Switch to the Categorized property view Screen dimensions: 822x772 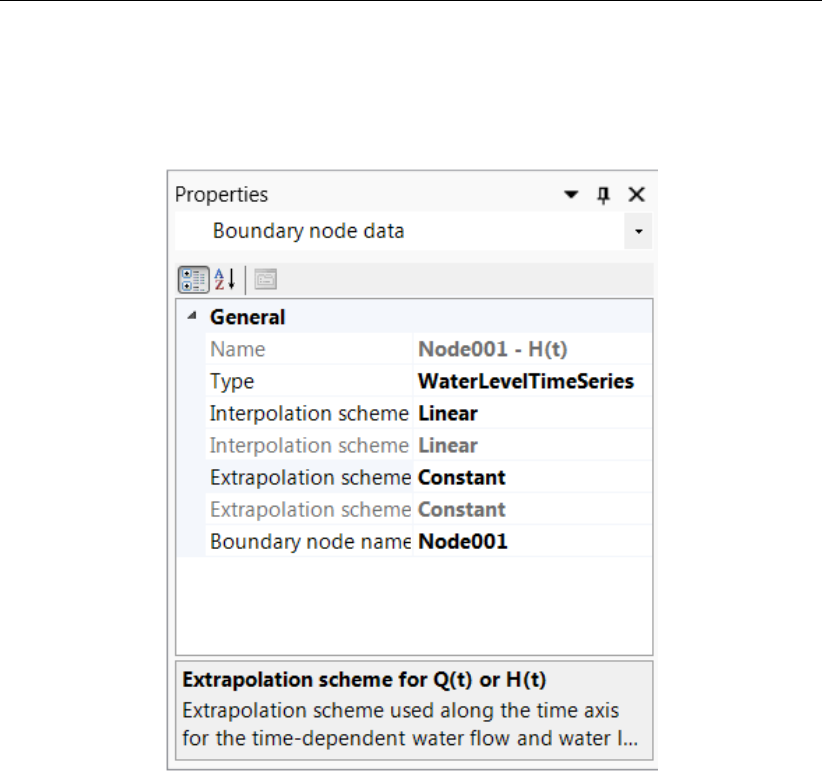(x=195, y=281)
